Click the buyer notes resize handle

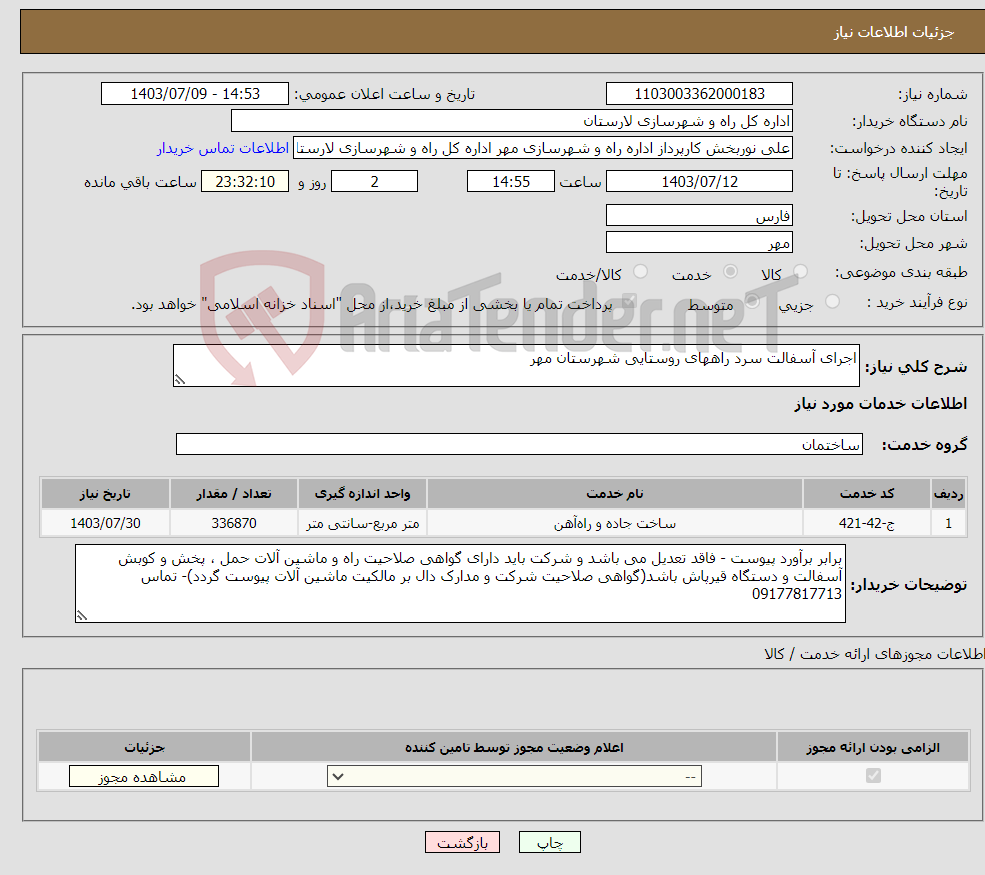pyautogui.click(x=82, y=616)
